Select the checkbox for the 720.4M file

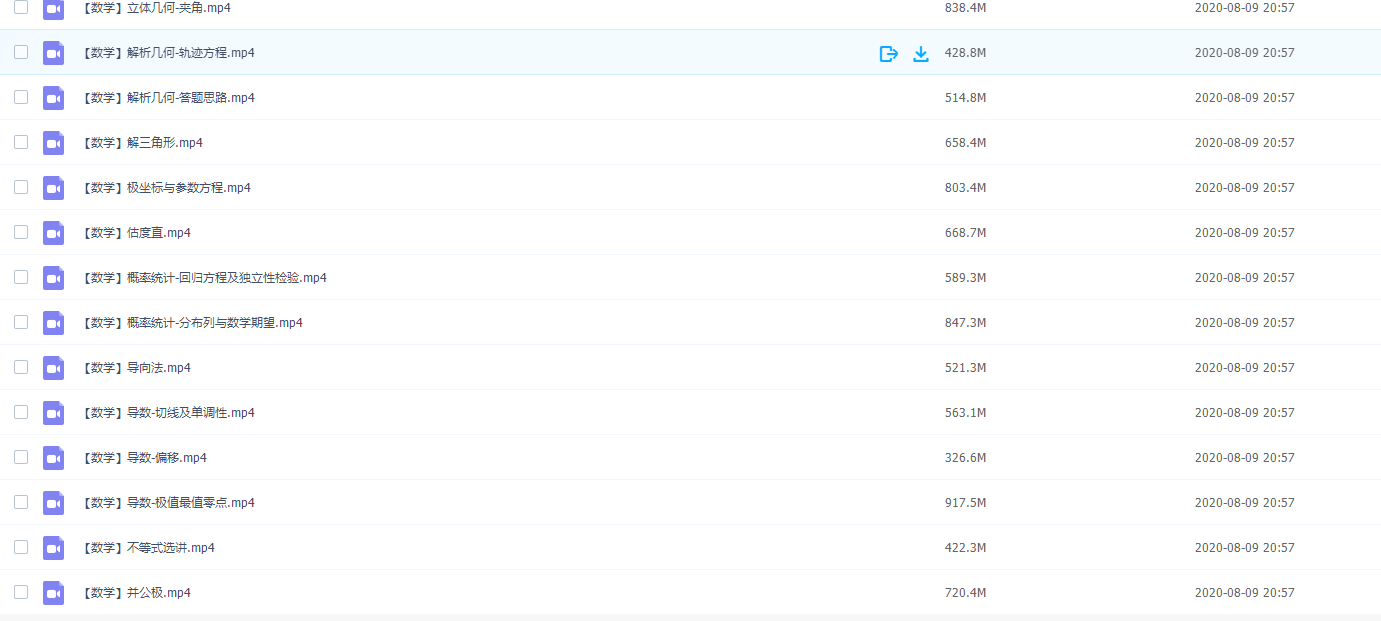pyautogui.click(x=21, y=592)
